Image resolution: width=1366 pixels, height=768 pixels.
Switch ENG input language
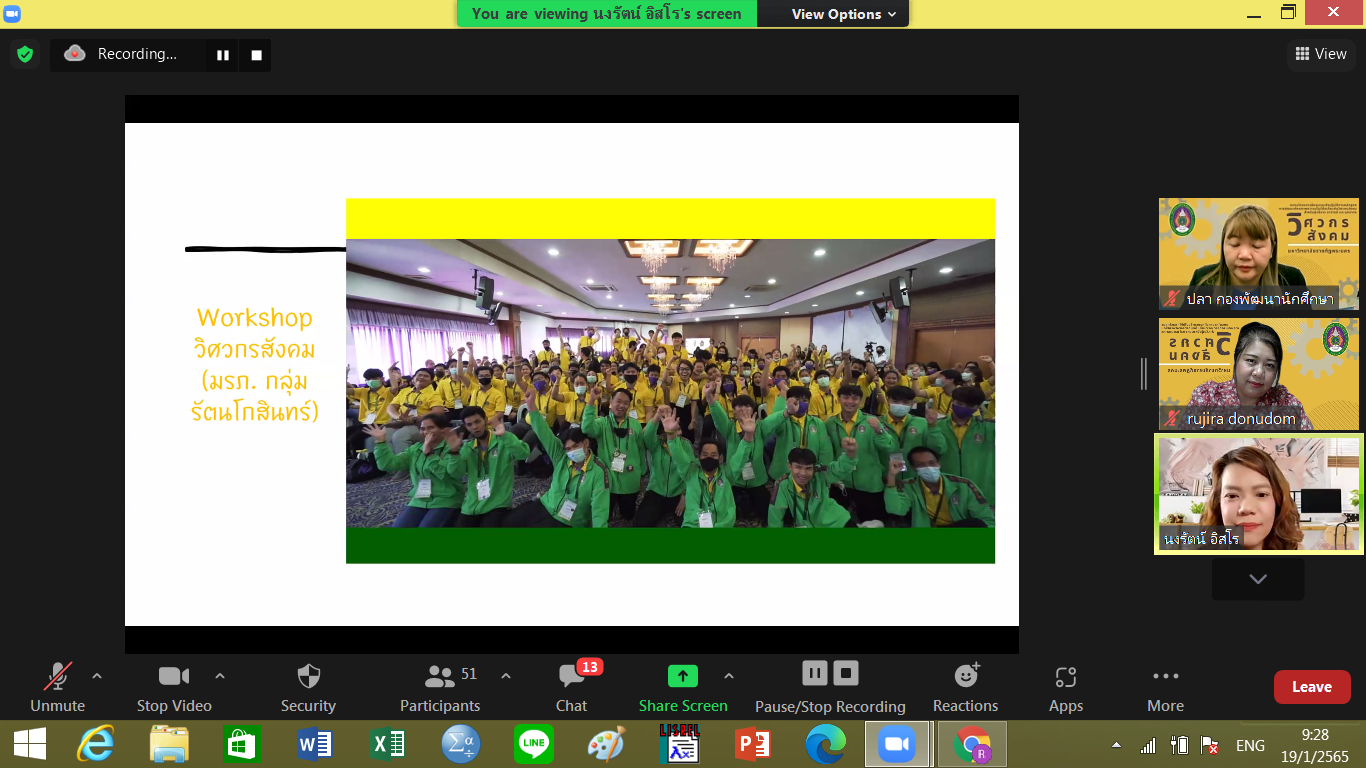(x=1250, y=745)
